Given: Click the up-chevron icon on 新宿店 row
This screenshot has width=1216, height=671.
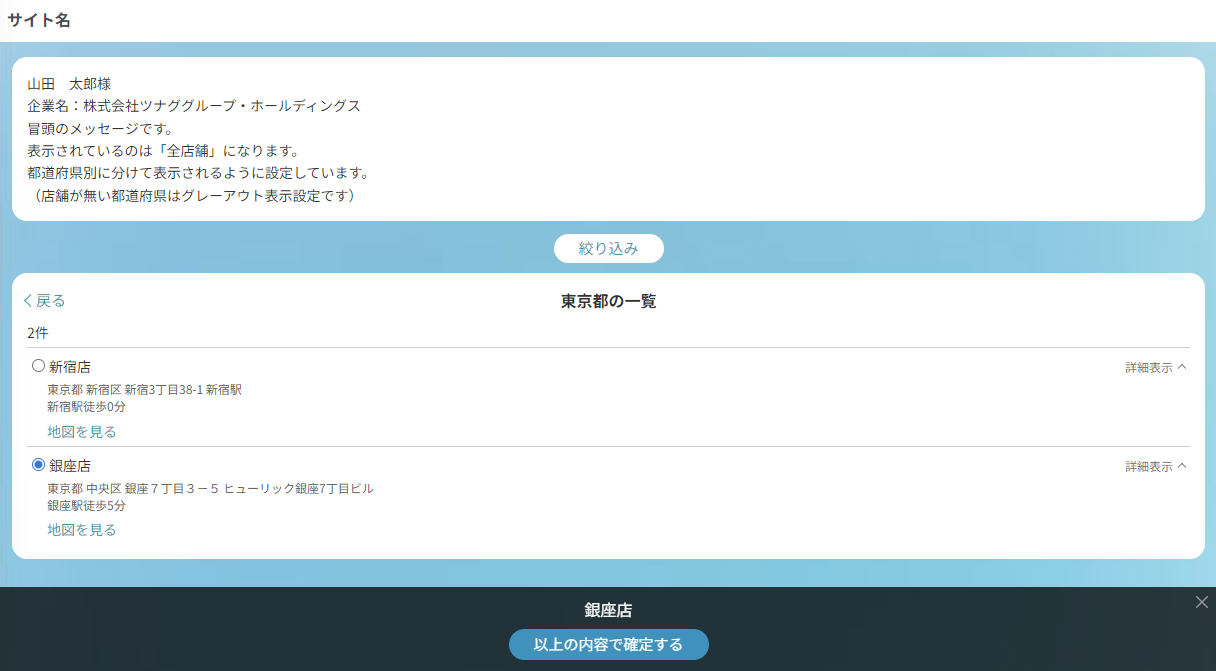Looking at the screenshot, I should pos(1182,367).
